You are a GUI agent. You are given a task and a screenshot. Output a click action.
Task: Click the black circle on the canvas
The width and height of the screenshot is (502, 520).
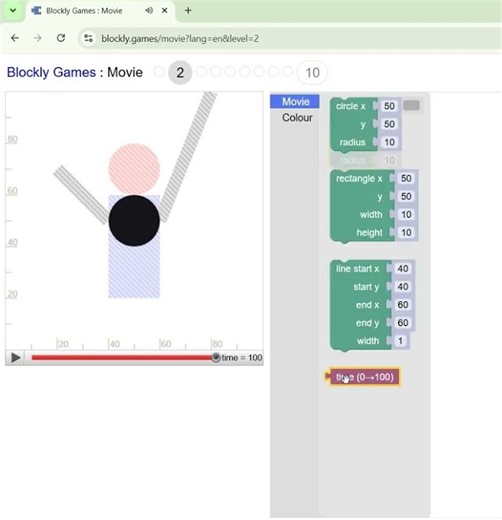tap(134, 221)
